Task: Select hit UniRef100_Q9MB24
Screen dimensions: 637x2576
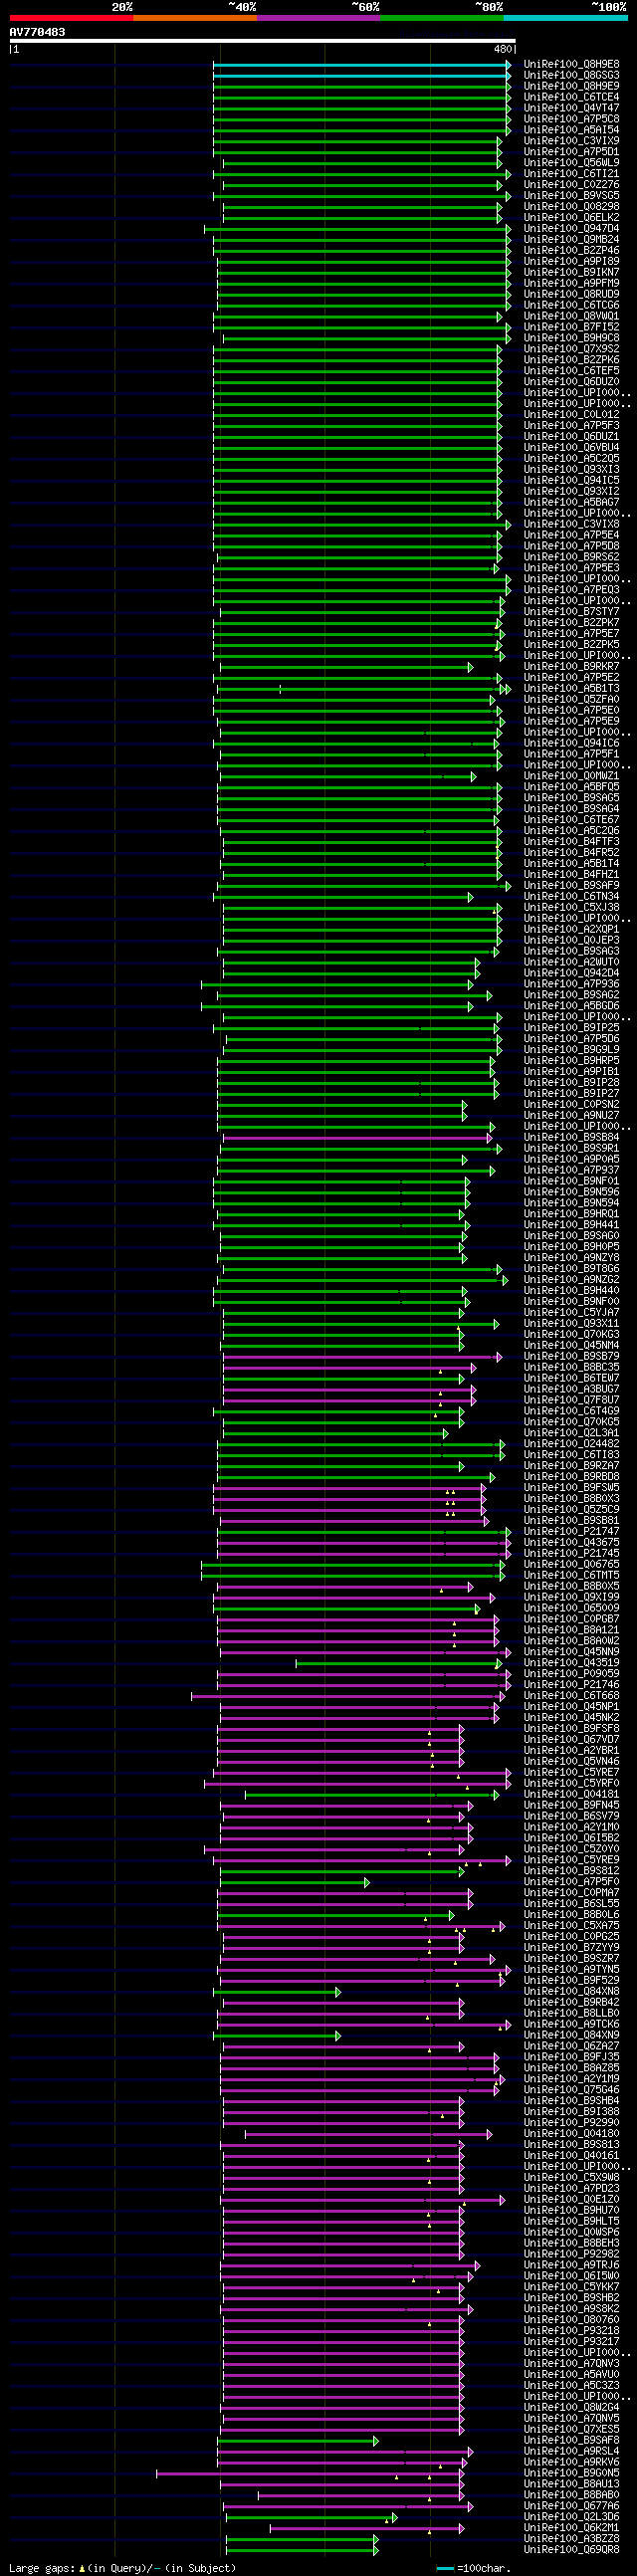Action: click(571, 240)
